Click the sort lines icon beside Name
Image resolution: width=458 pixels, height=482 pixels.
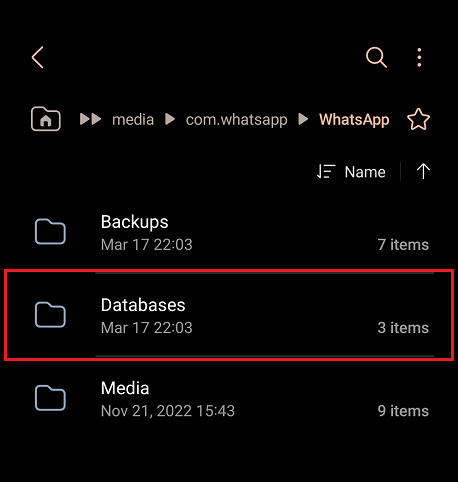tap(326, 172)
